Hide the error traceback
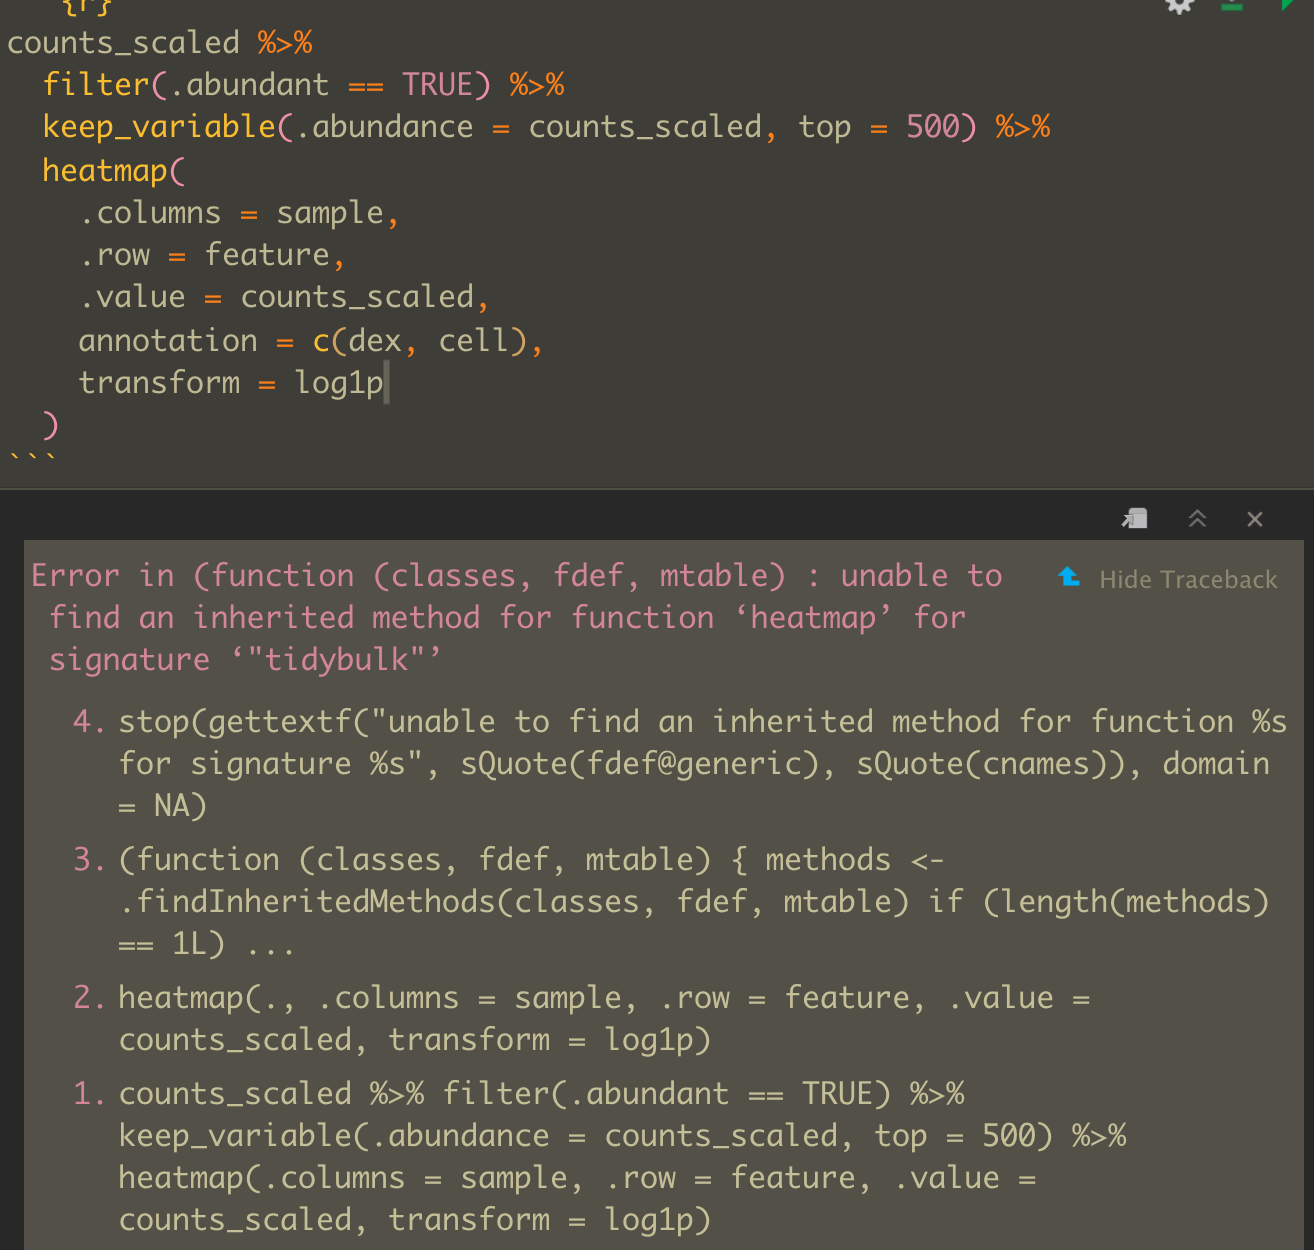Screen dimensions: 1314x1250 pyautogui.click(x=1188, y=579)
